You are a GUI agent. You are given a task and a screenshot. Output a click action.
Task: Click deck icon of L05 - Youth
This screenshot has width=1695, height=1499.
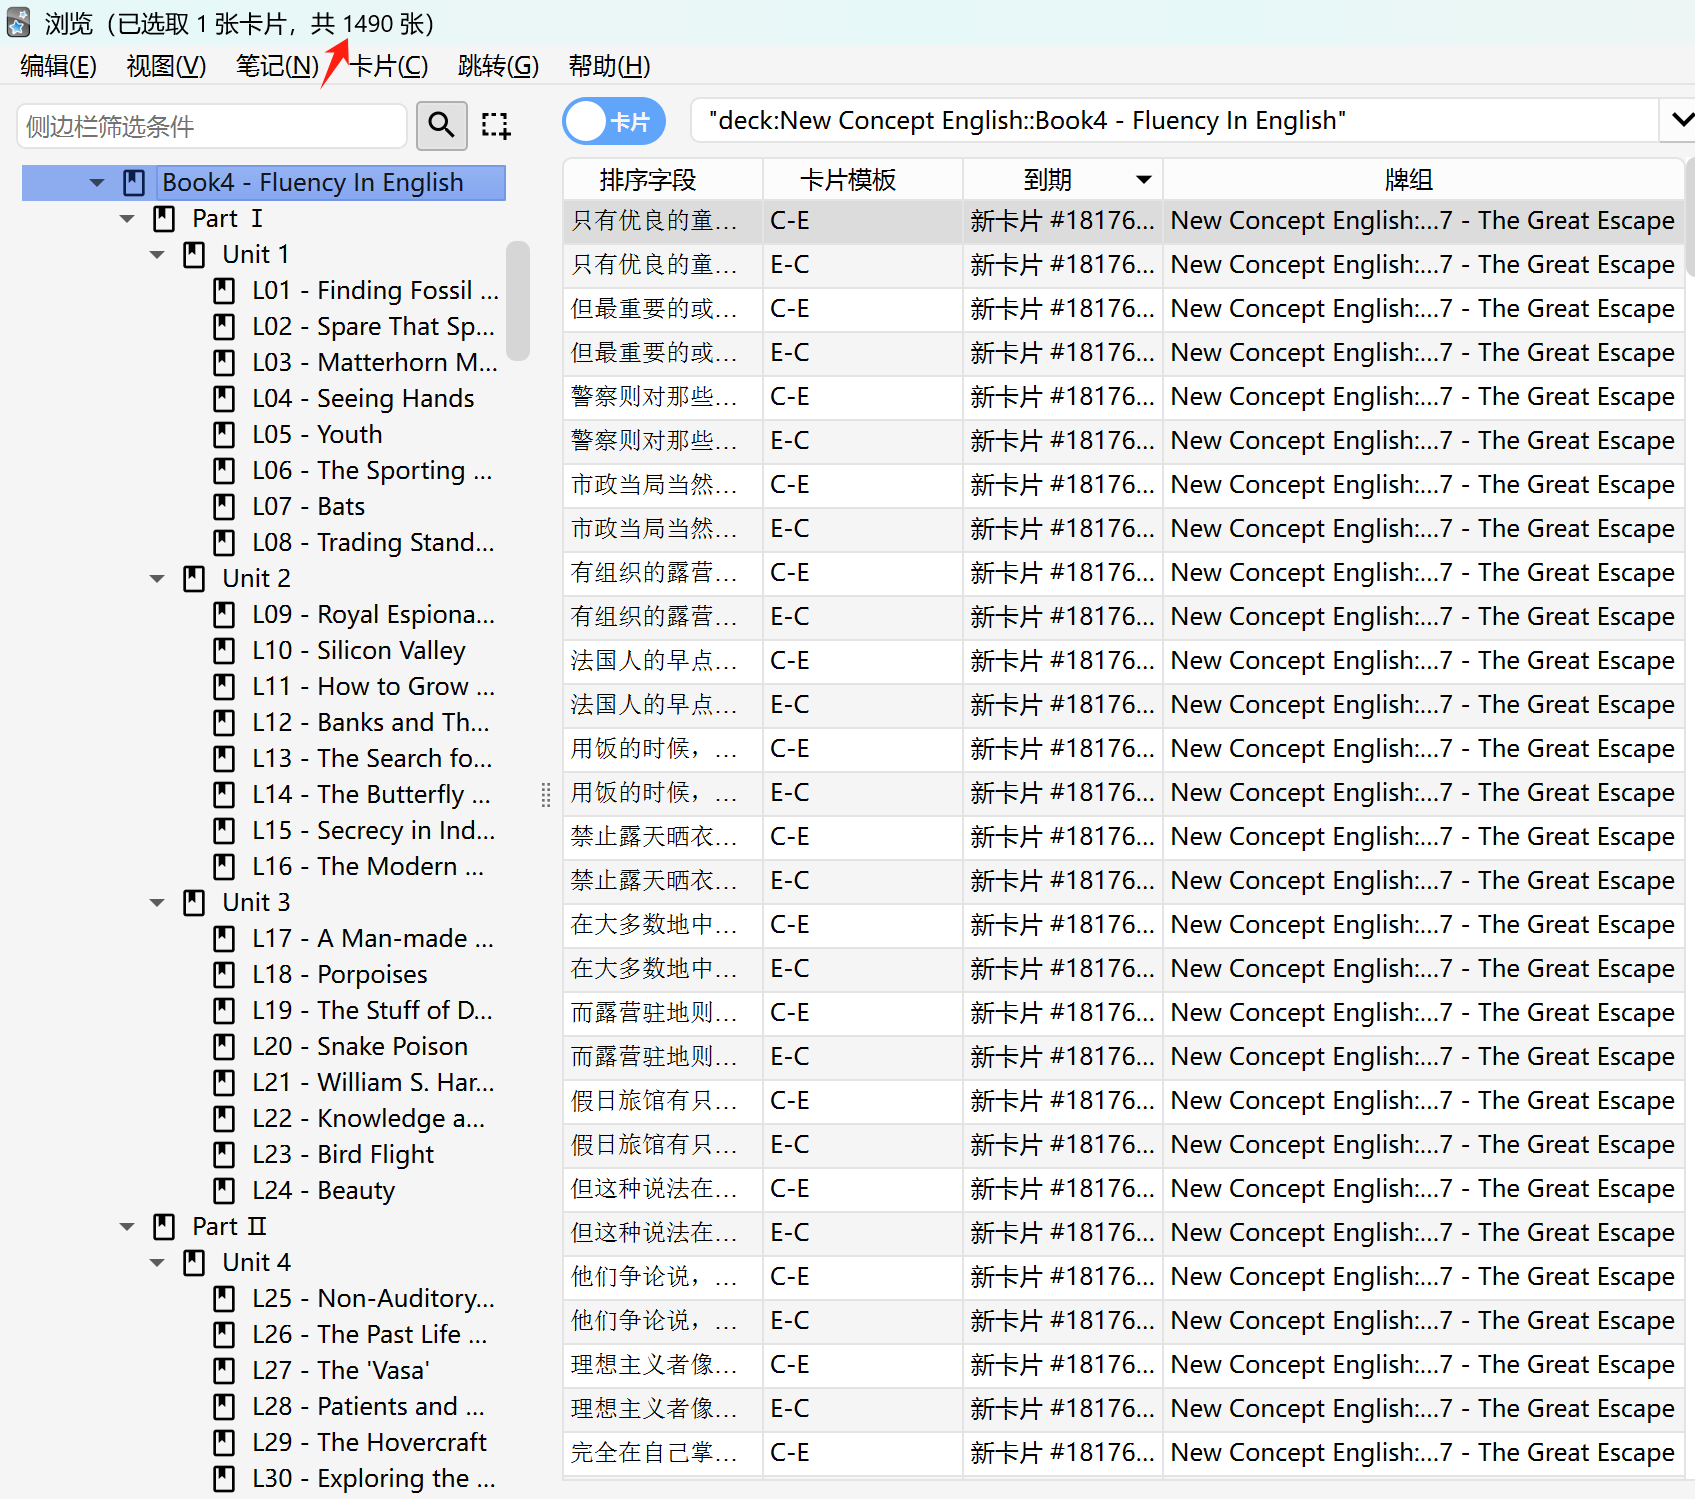[224, 434]
